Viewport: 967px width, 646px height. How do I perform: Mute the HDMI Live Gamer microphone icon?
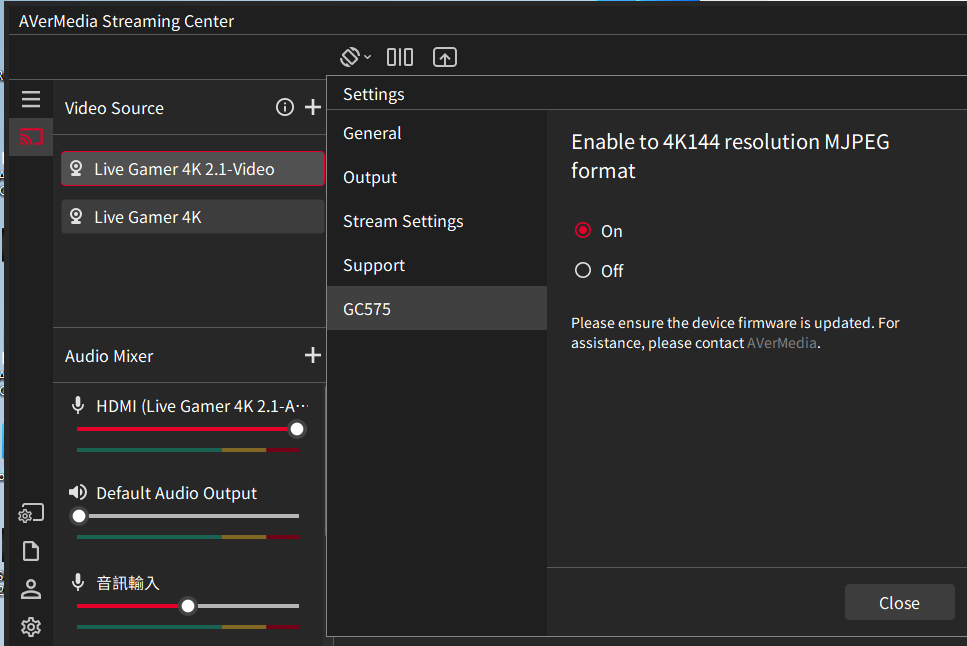click(78, 405)
